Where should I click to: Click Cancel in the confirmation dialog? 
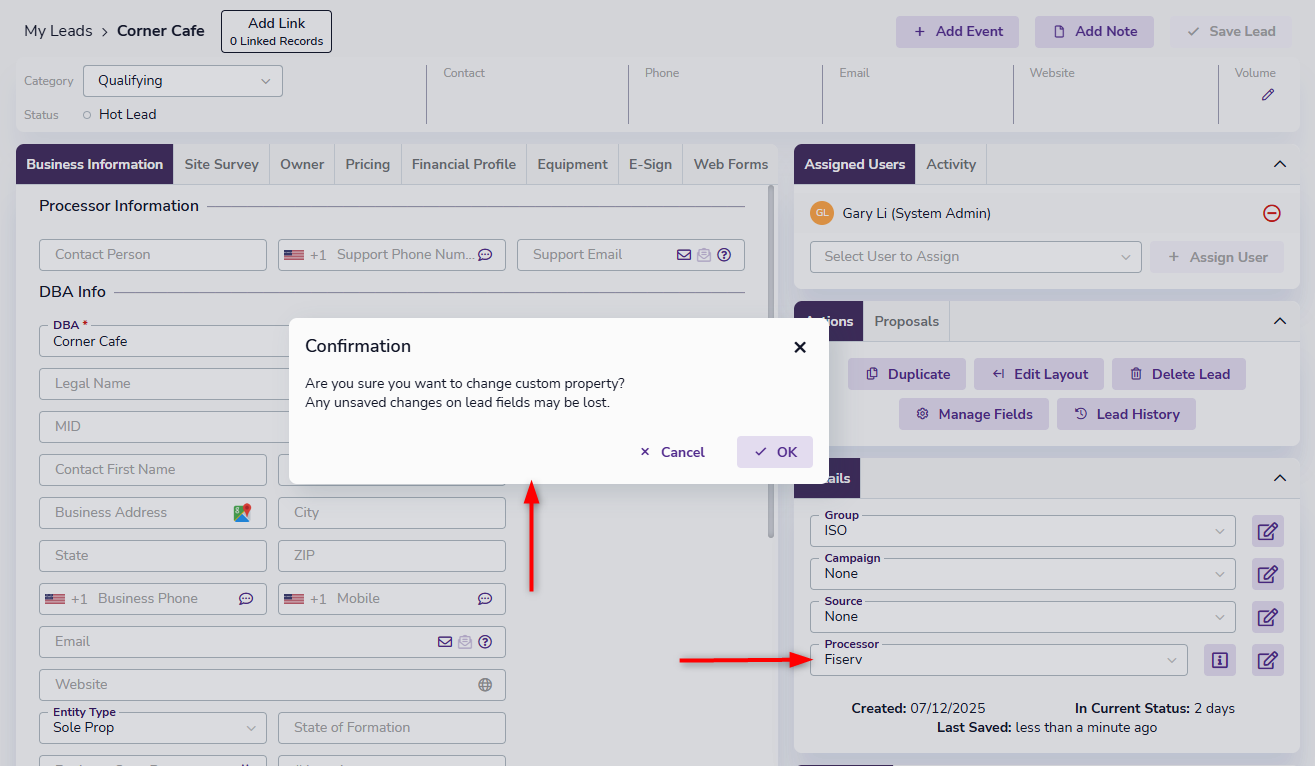(672, 452)
